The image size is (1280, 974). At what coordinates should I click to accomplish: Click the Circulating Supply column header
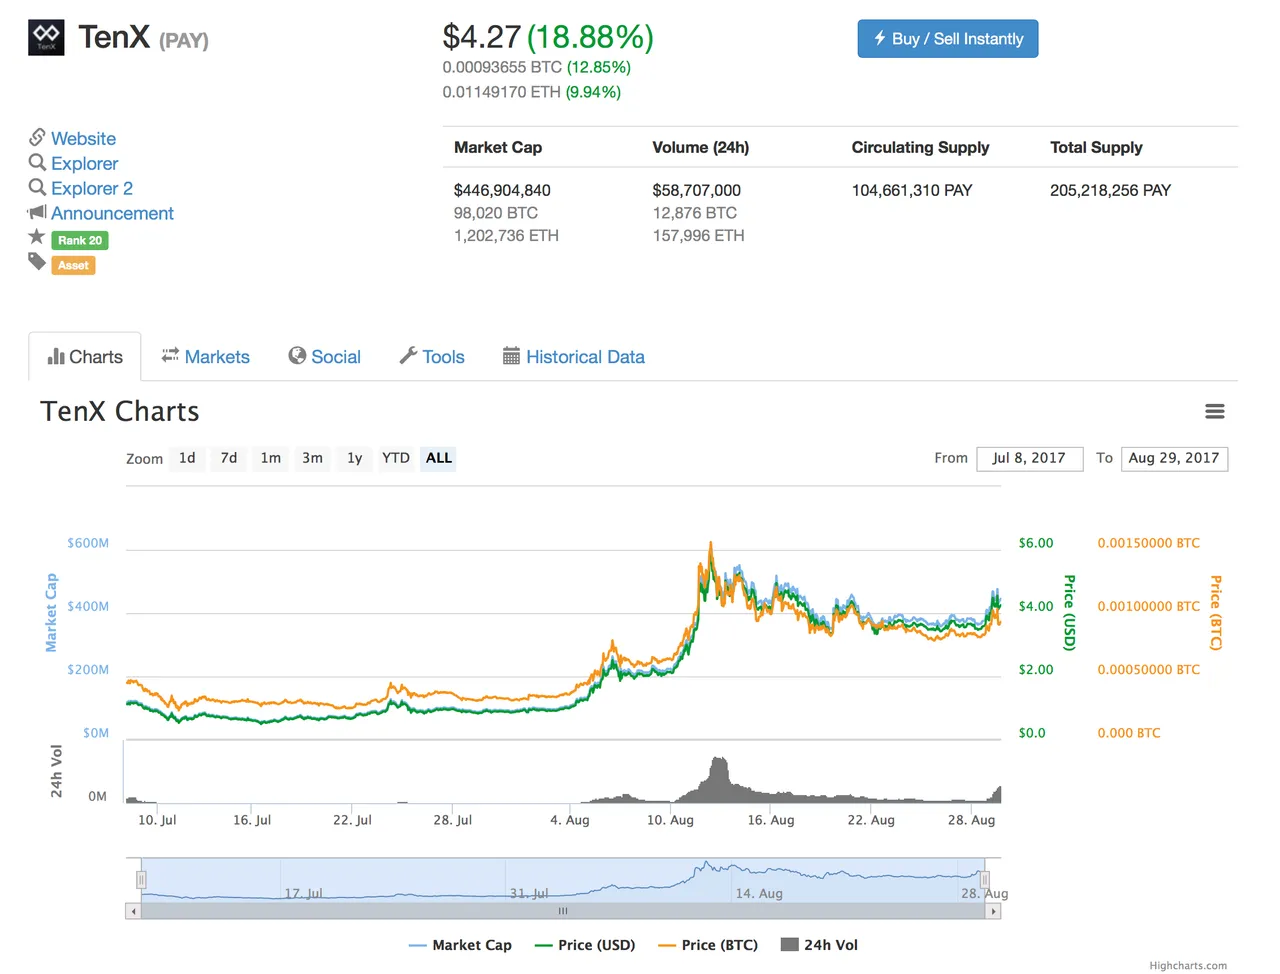921,147
